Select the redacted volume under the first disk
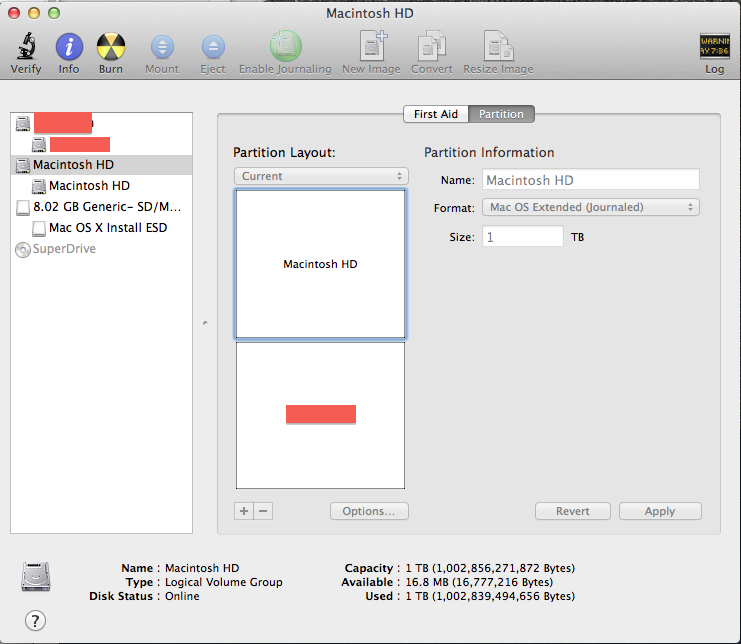741x644 pixels. [x=101, y=144]
